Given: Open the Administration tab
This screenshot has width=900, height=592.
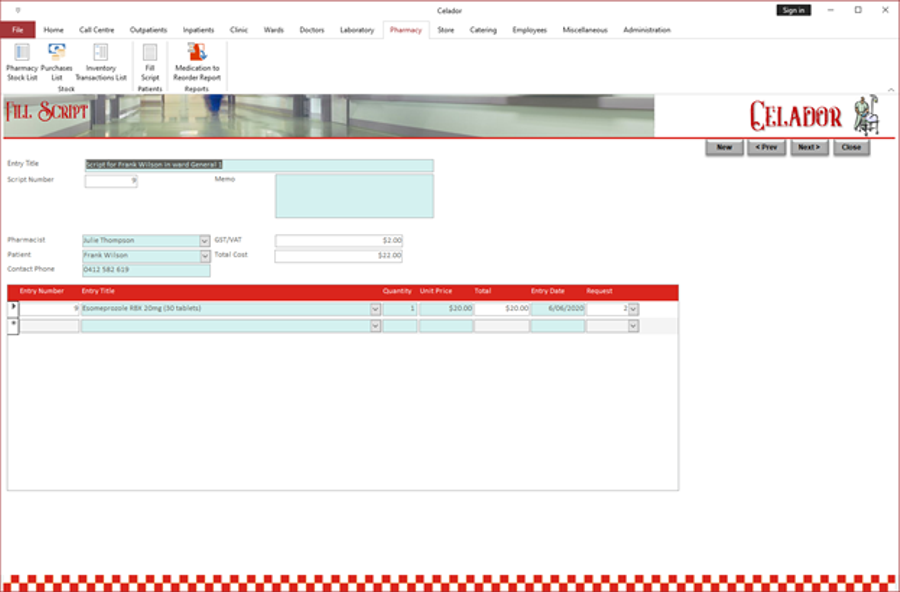Looking at the screenshot, I should [x=647, y=30].
